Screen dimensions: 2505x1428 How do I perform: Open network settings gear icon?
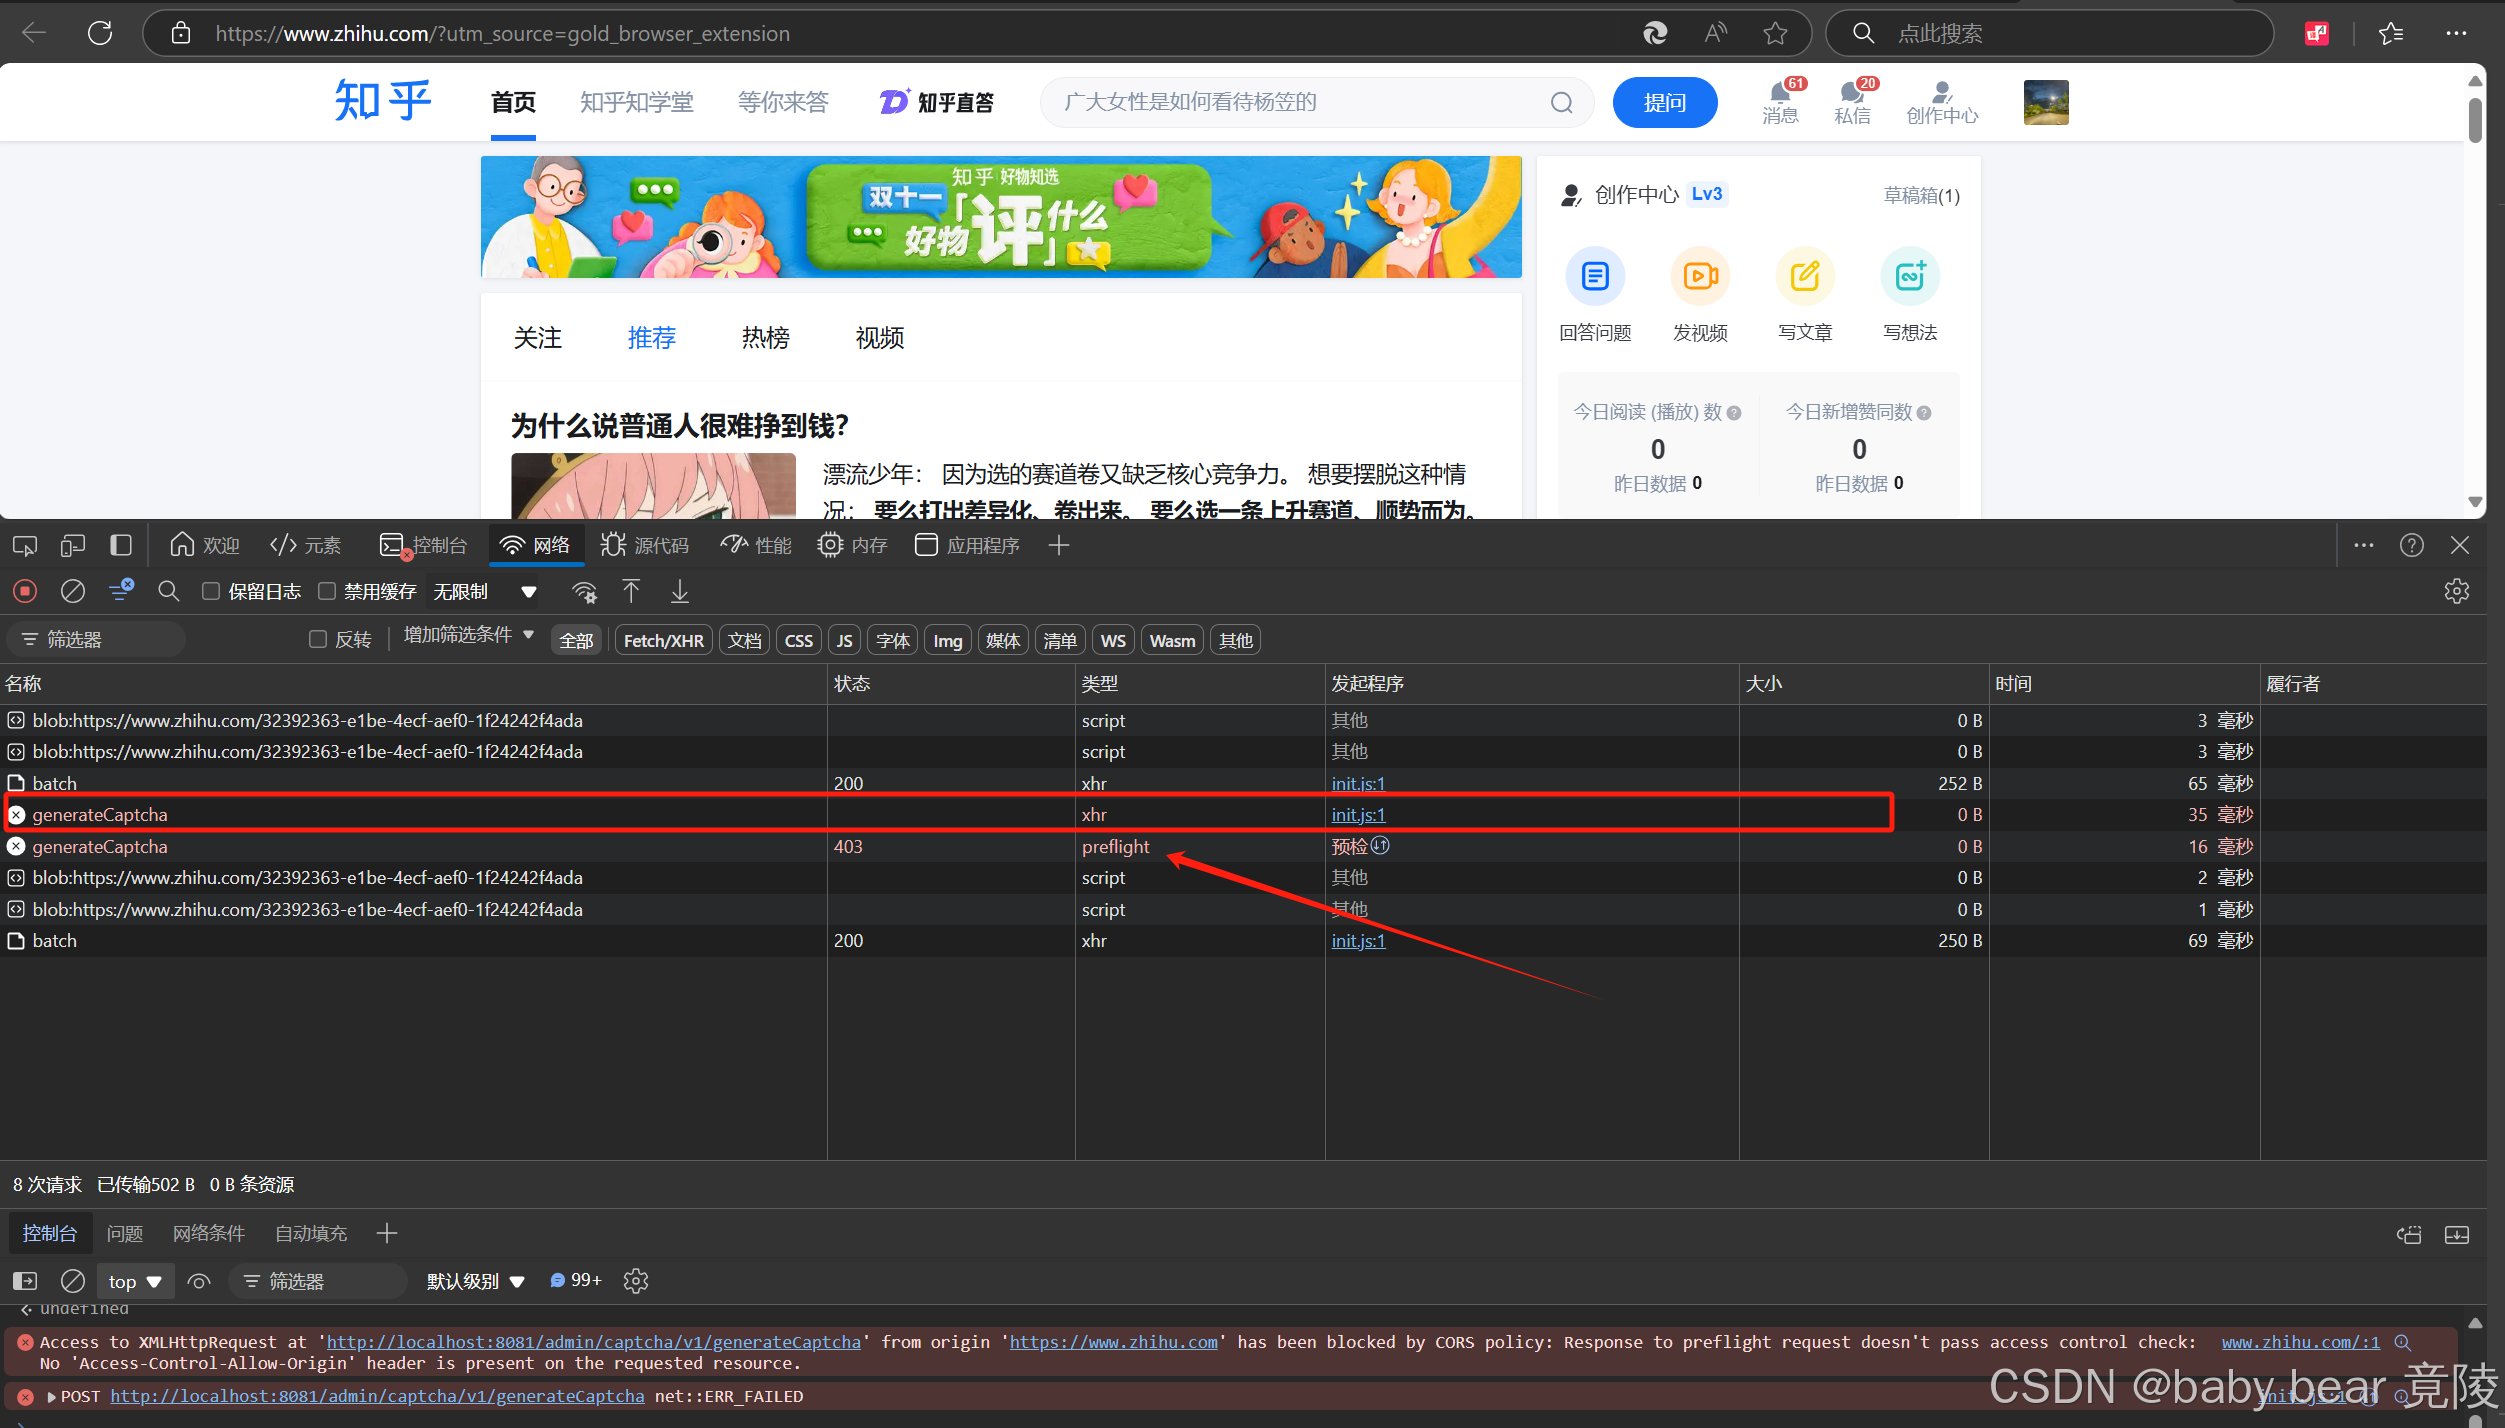pos(2456,592)
